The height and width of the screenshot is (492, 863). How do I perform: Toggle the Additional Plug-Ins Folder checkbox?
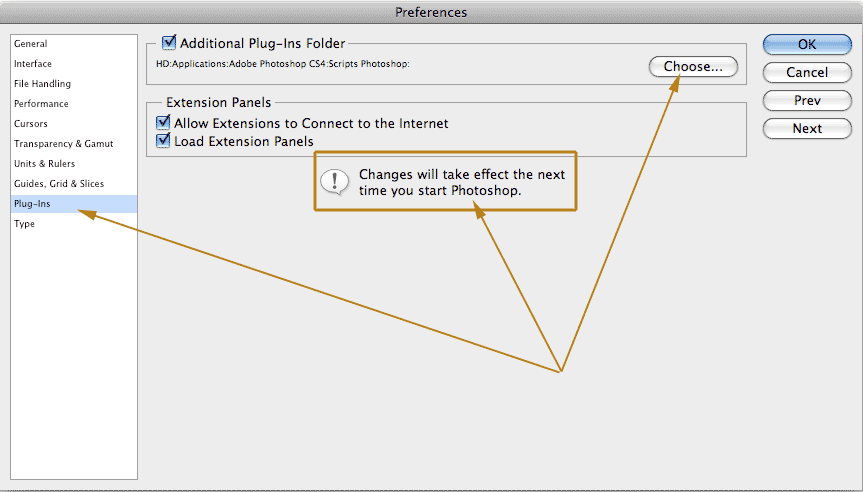point(169,43)
